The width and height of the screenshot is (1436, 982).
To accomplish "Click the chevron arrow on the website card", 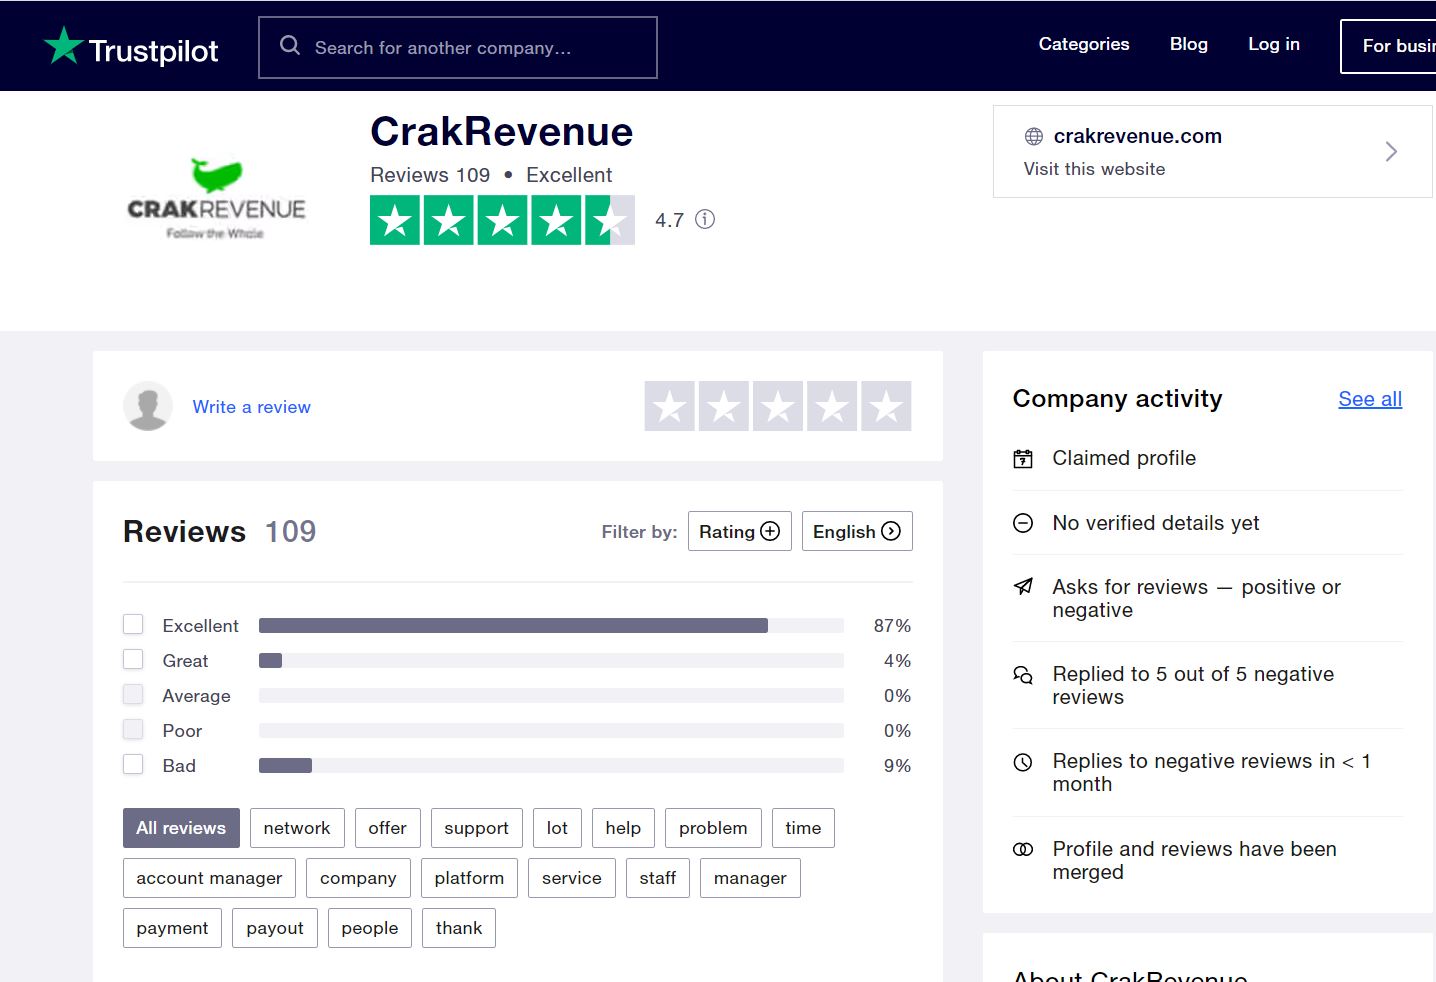I will coord(1391,152).
